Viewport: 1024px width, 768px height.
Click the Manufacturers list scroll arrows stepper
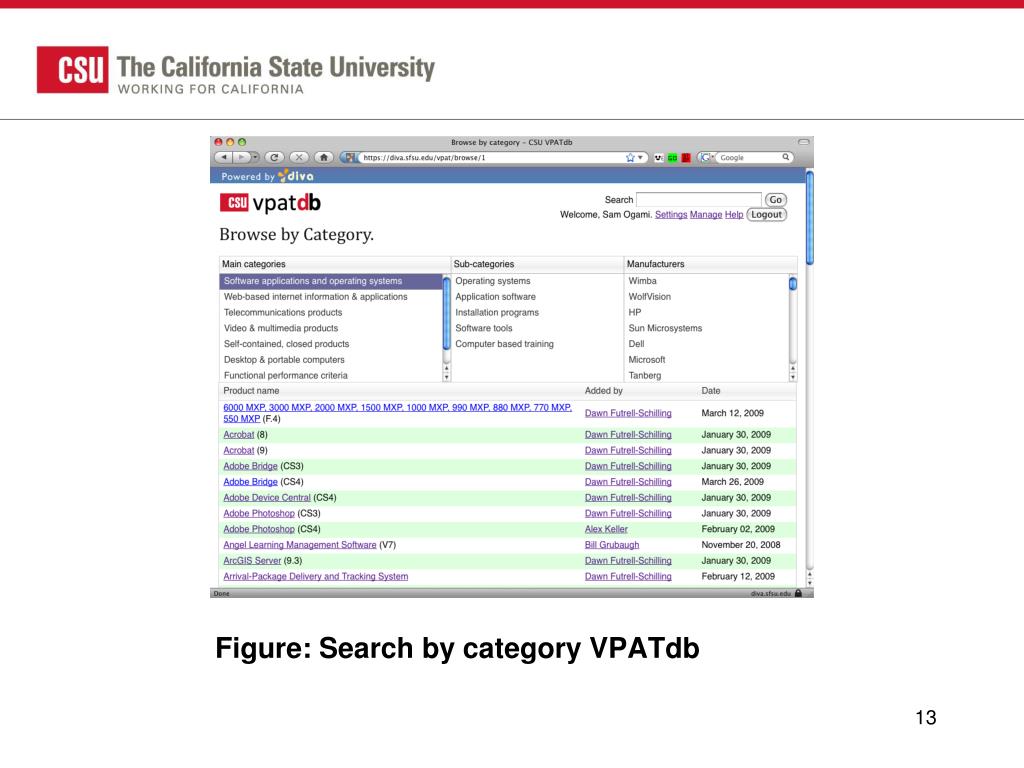793,373
